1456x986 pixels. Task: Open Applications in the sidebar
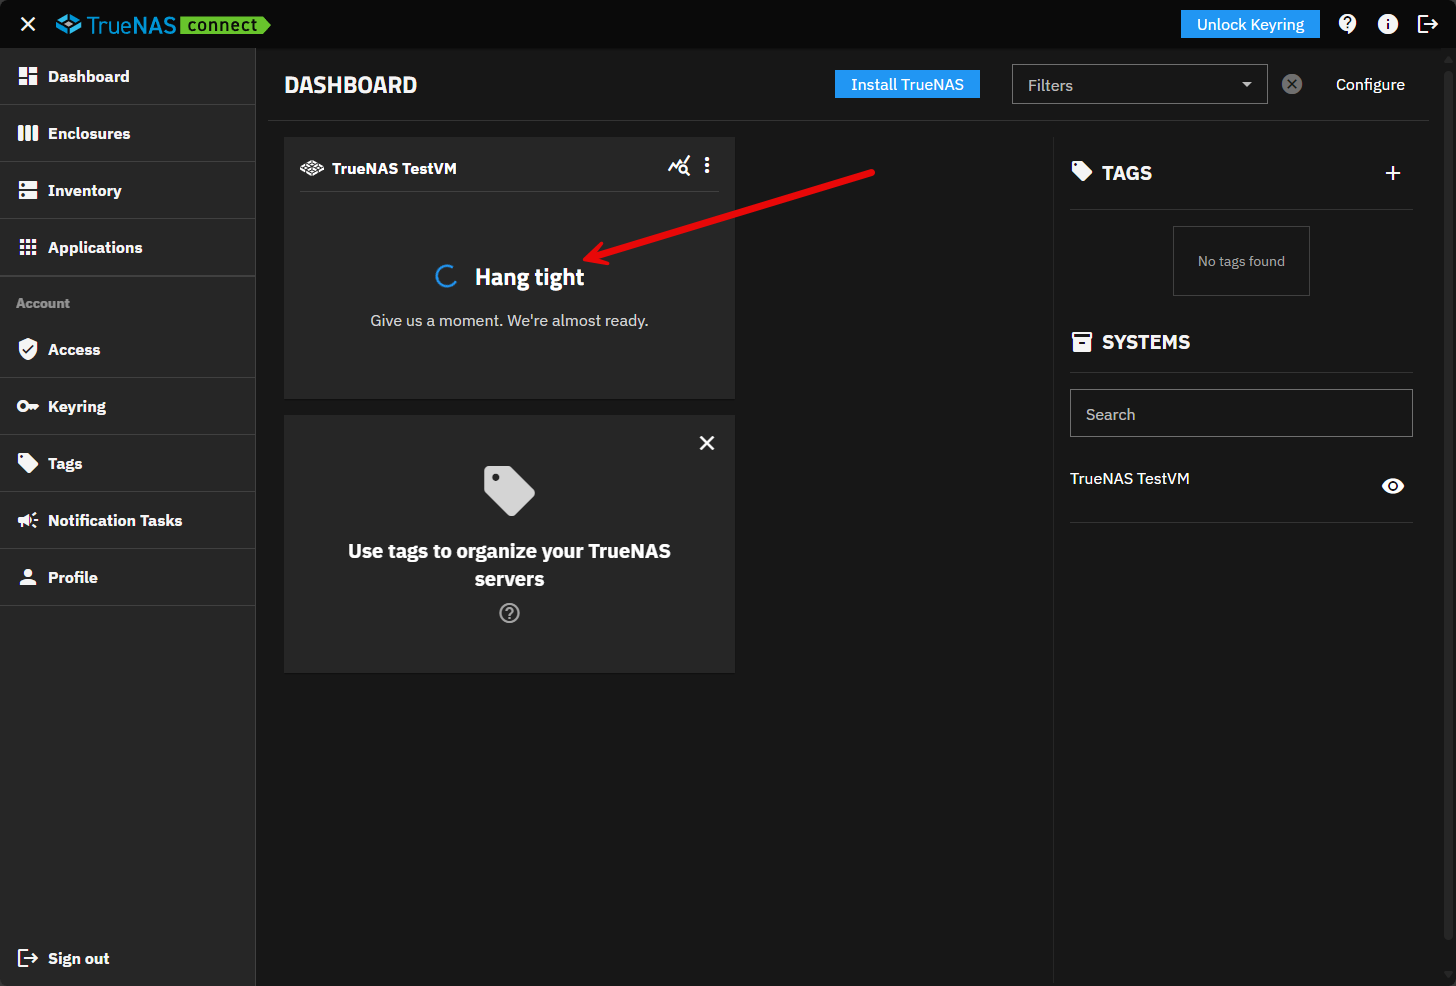pos(128,247)
